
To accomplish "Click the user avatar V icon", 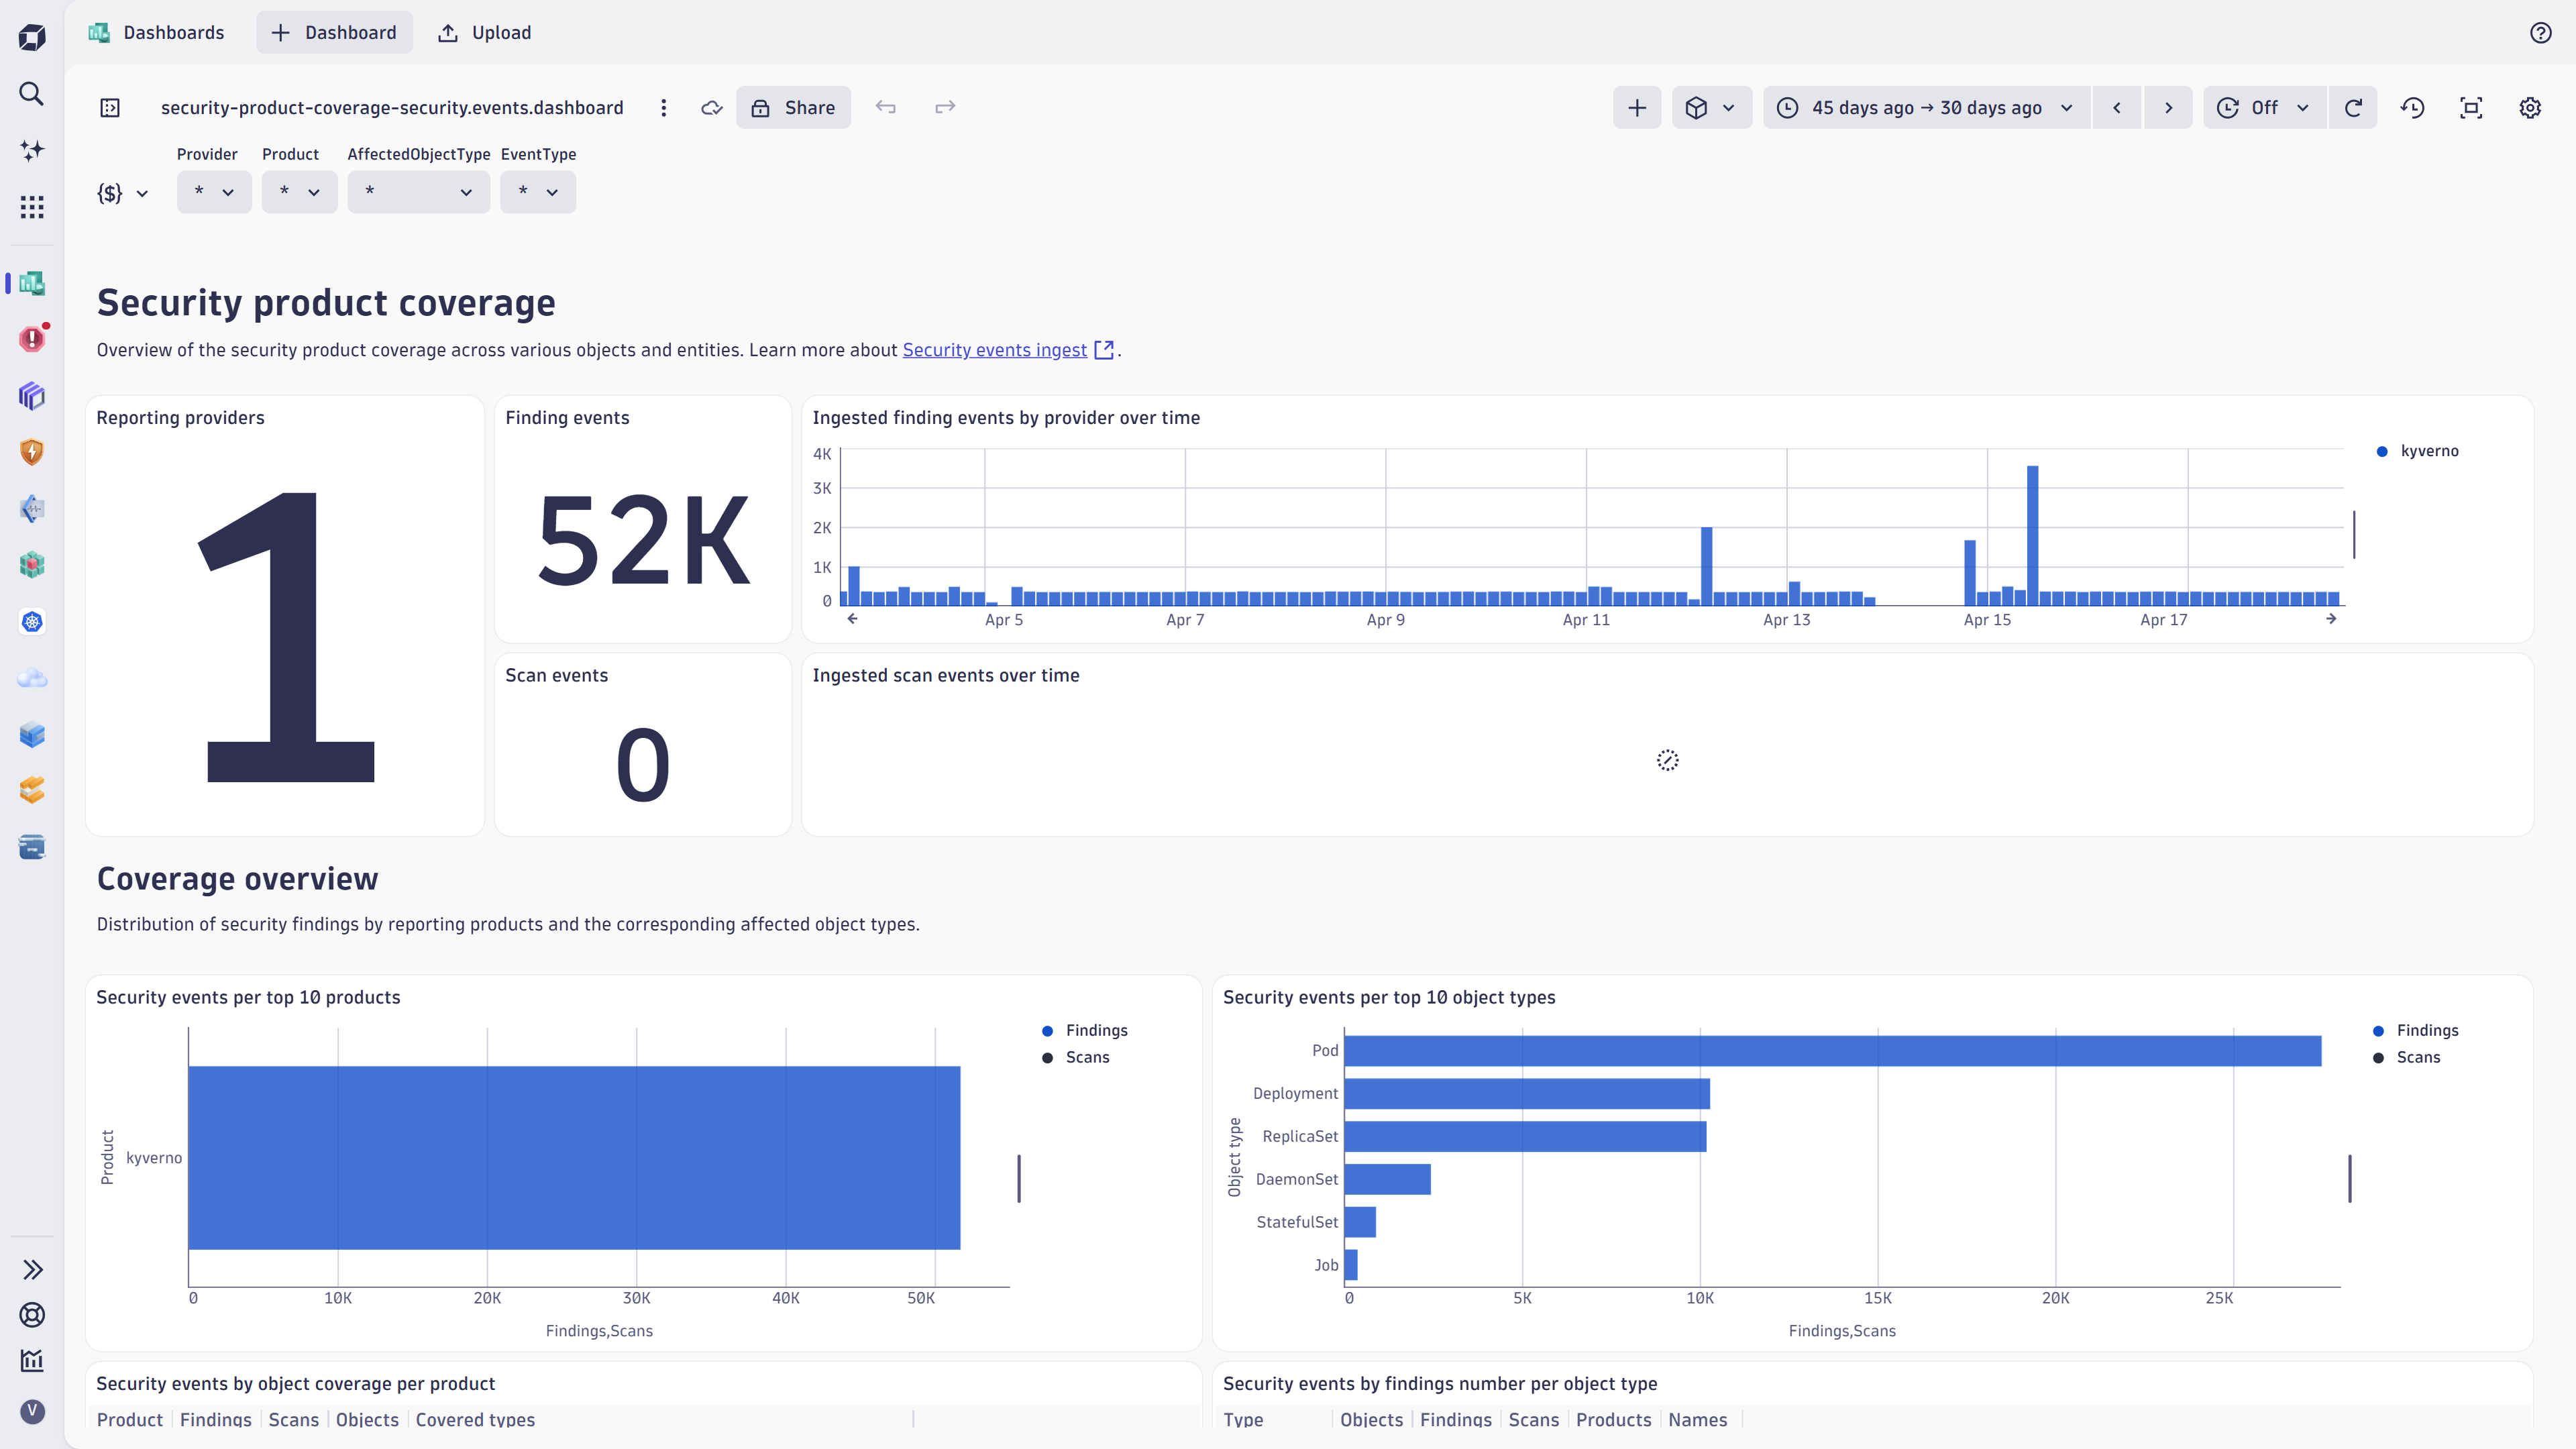I will point(32,1411).
